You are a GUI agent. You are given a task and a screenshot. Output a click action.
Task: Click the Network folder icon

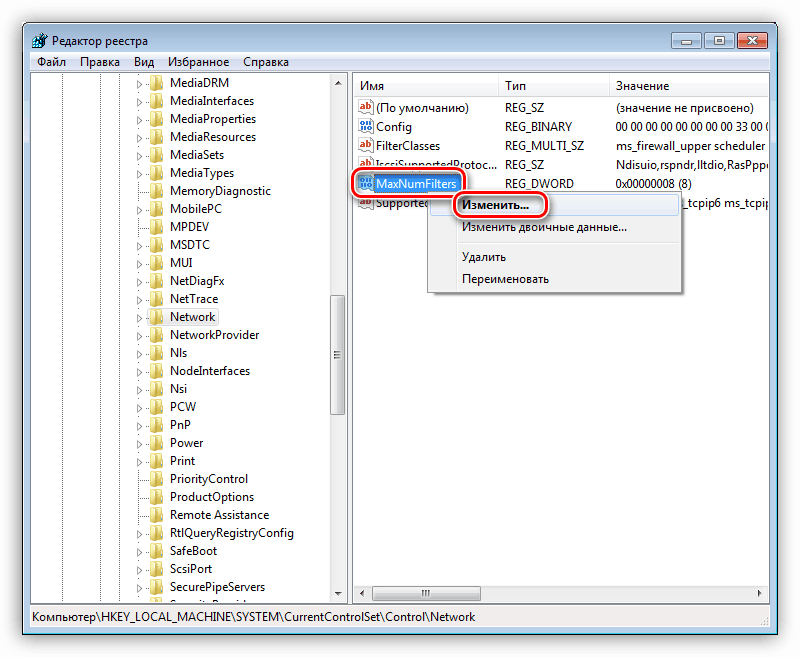(x=156, y=317)
